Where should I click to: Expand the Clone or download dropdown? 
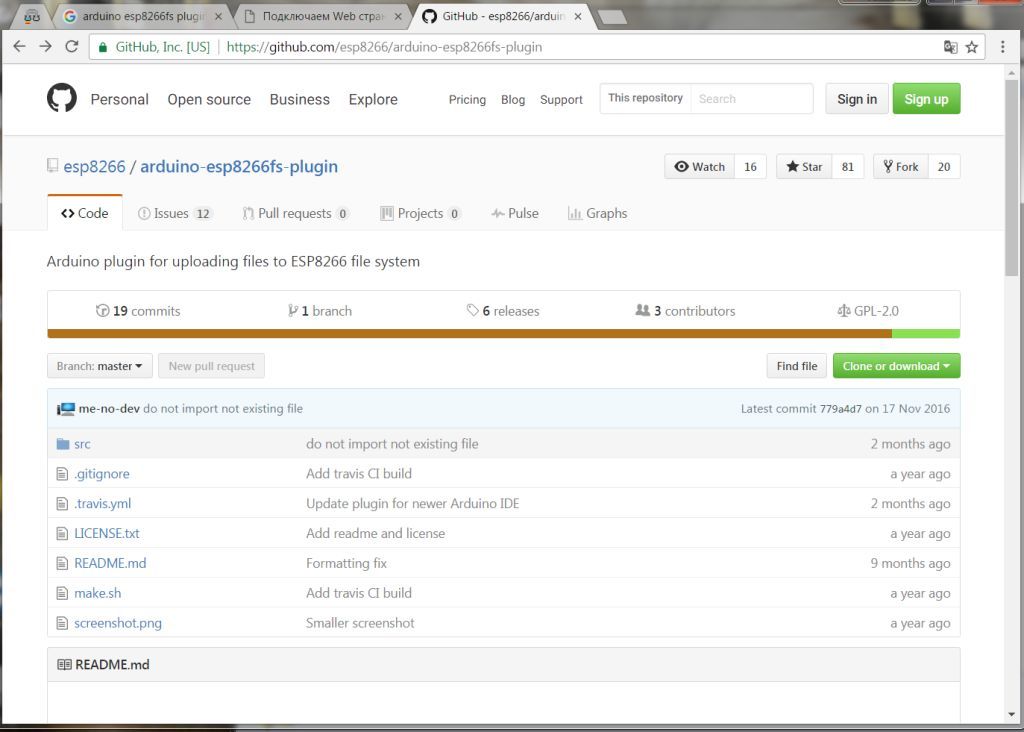[896, 366]
